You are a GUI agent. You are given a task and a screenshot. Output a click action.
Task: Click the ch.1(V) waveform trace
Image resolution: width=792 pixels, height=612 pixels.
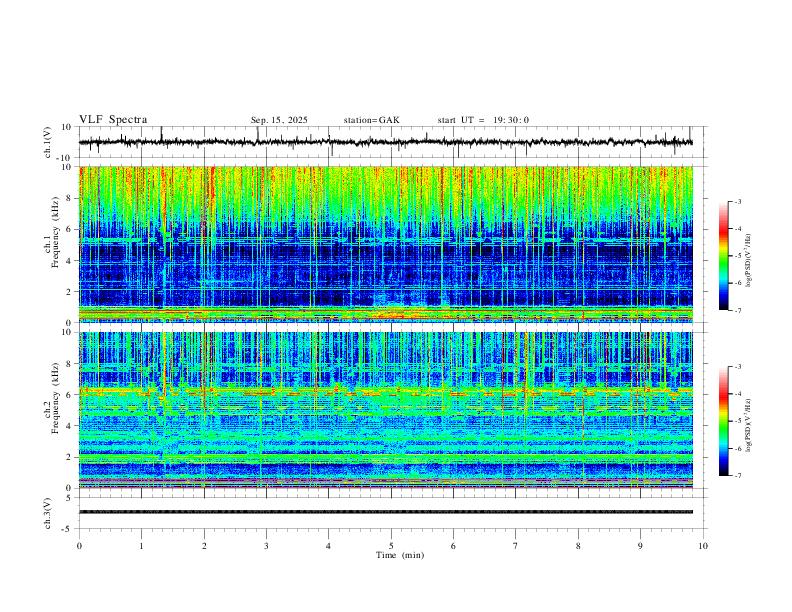386,142
